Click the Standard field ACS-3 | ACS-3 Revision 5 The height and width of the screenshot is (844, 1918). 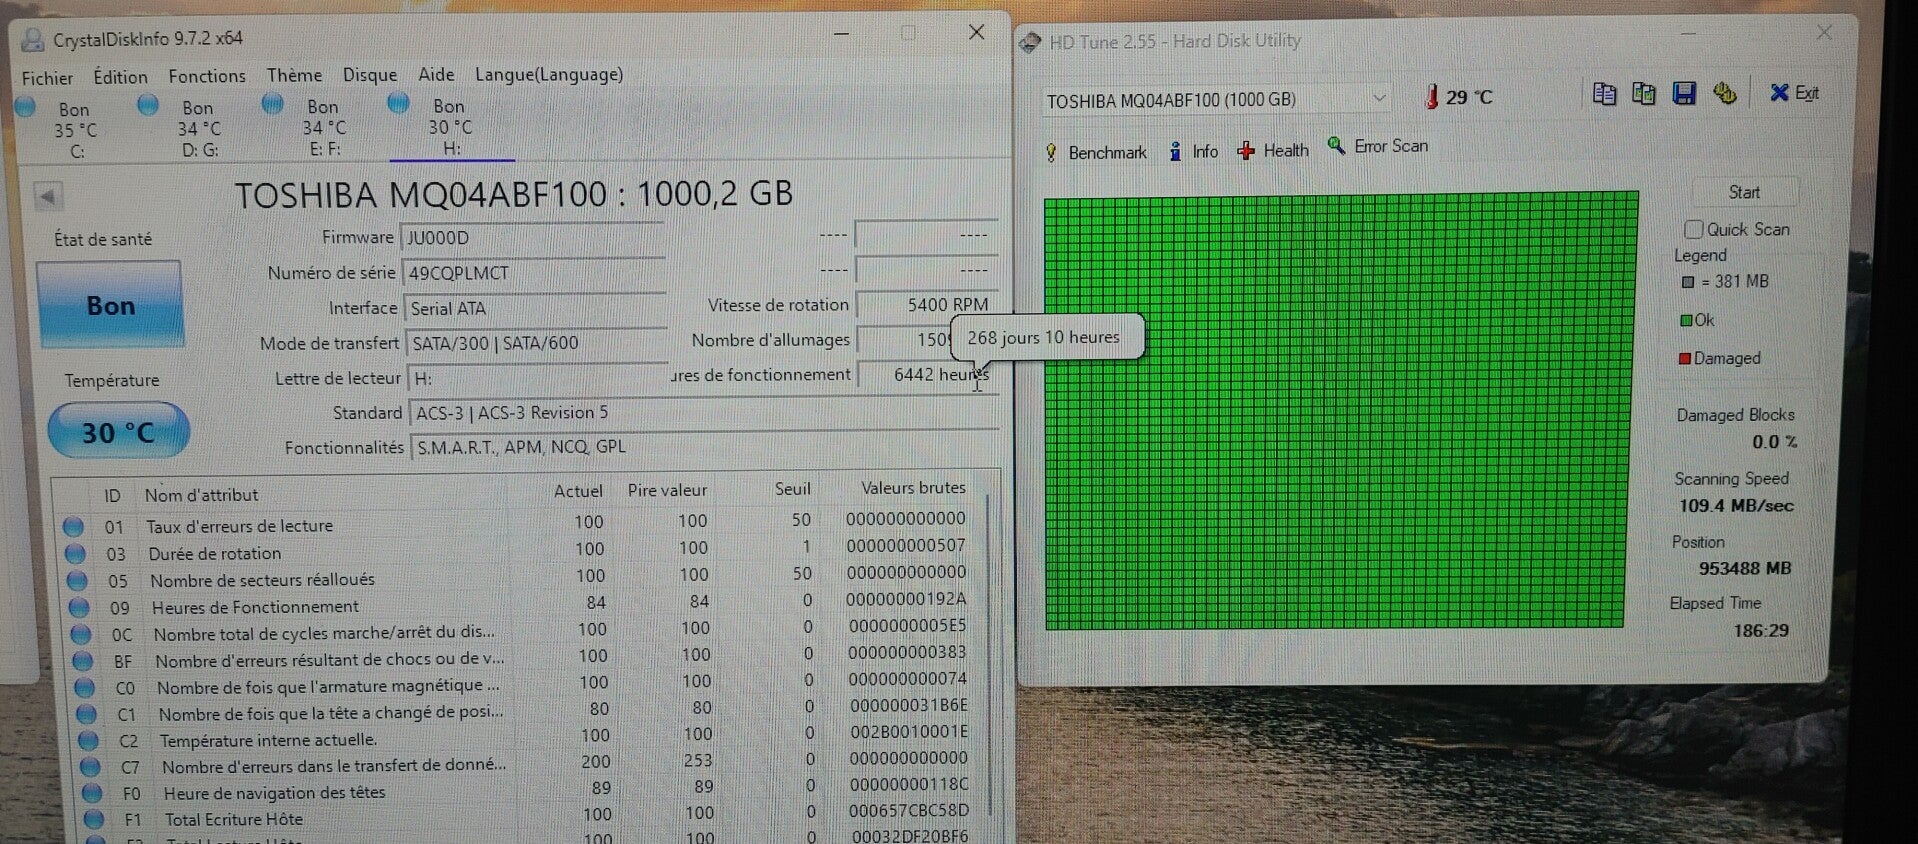tap(704, 413)
